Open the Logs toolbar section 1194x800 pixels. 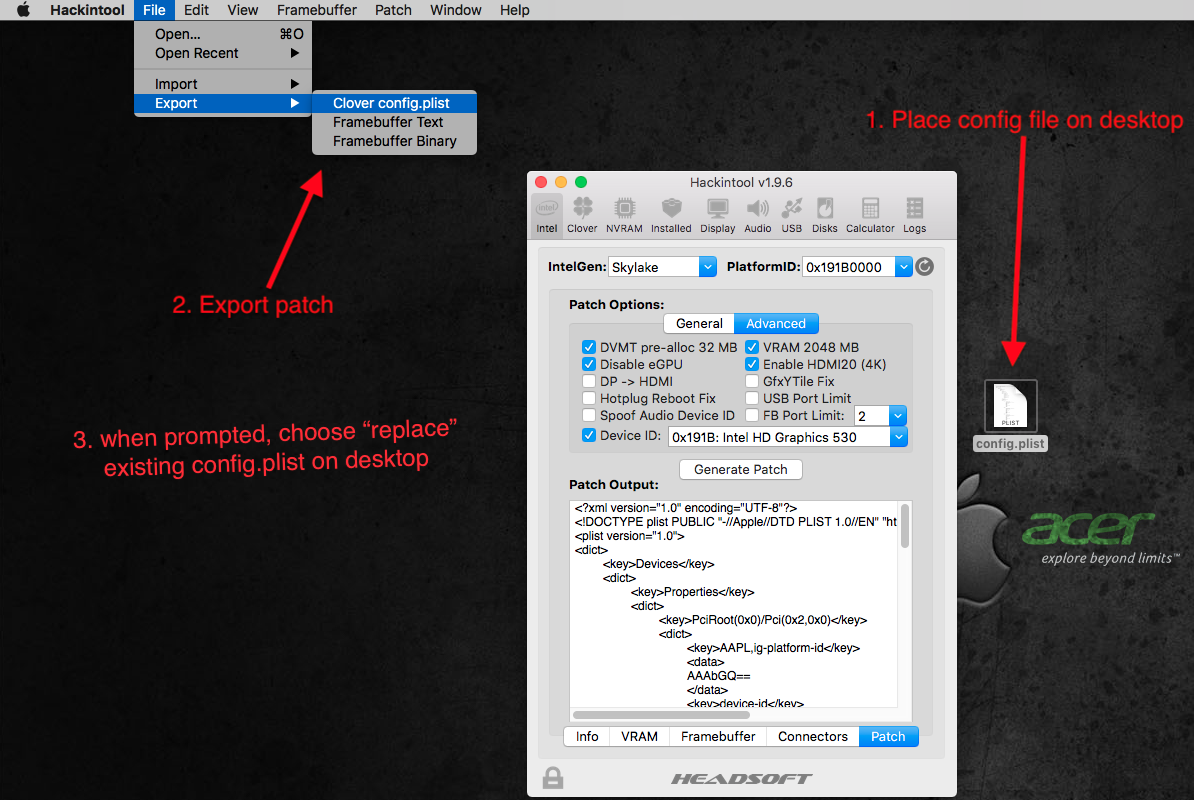915,215
